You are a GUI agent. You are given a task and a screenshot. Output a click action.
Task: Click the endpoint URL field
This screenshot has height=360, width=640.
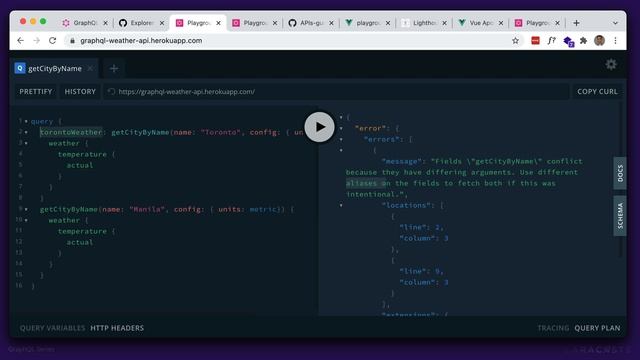[337, 91]
